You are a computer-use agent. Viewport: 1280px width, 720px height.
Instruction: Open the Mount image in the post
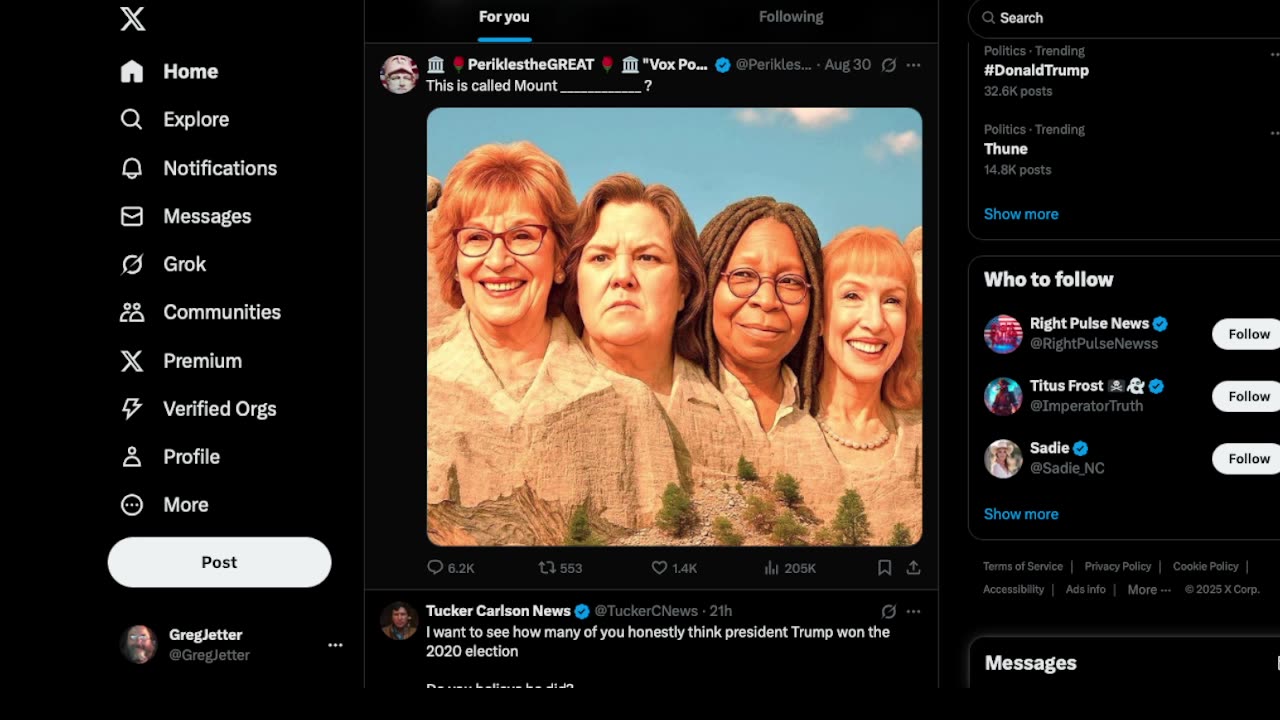[674, 326]
